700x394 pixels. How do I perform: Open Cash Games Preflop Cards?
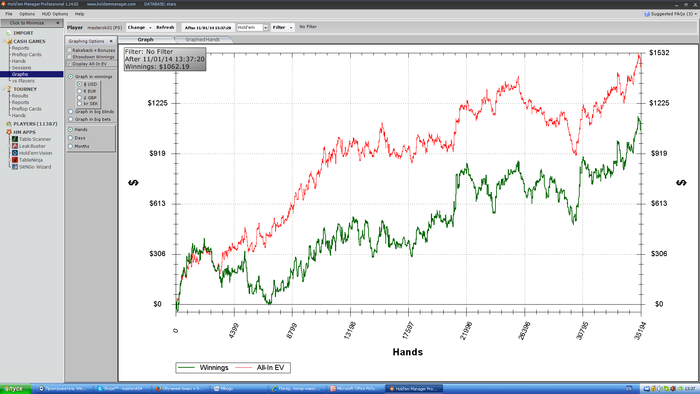point(26,54)
